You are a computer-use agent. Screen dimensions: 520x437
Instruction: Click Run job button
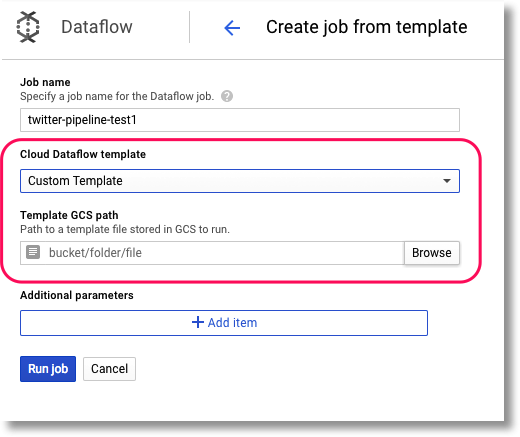click(x=48, y=369)
